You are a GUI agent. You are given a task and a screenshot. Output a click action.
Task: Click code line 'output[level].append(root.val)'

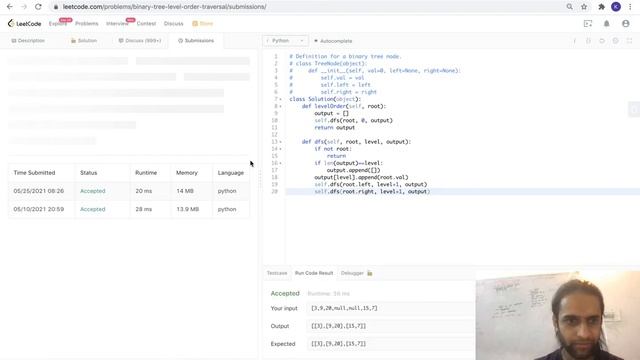pyautogui.click(x=361, y=177)
